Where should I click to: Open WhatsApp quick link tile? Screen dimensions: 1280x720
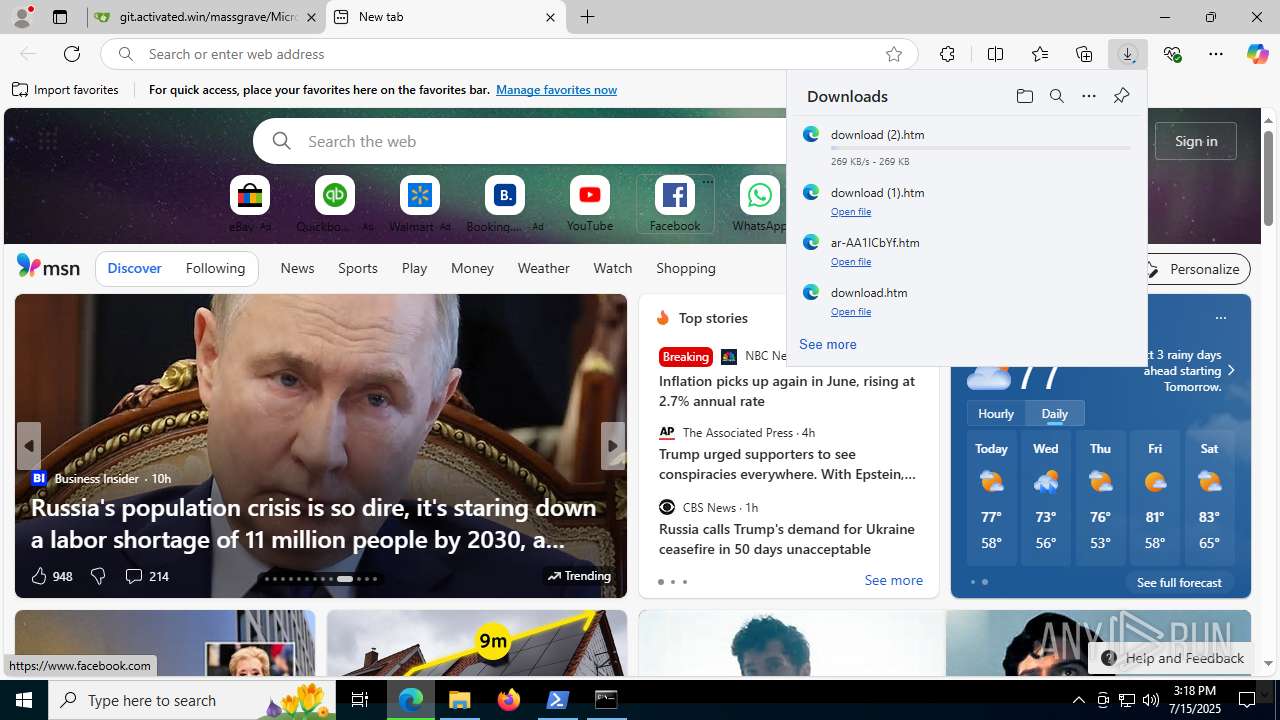coord(759,204)
